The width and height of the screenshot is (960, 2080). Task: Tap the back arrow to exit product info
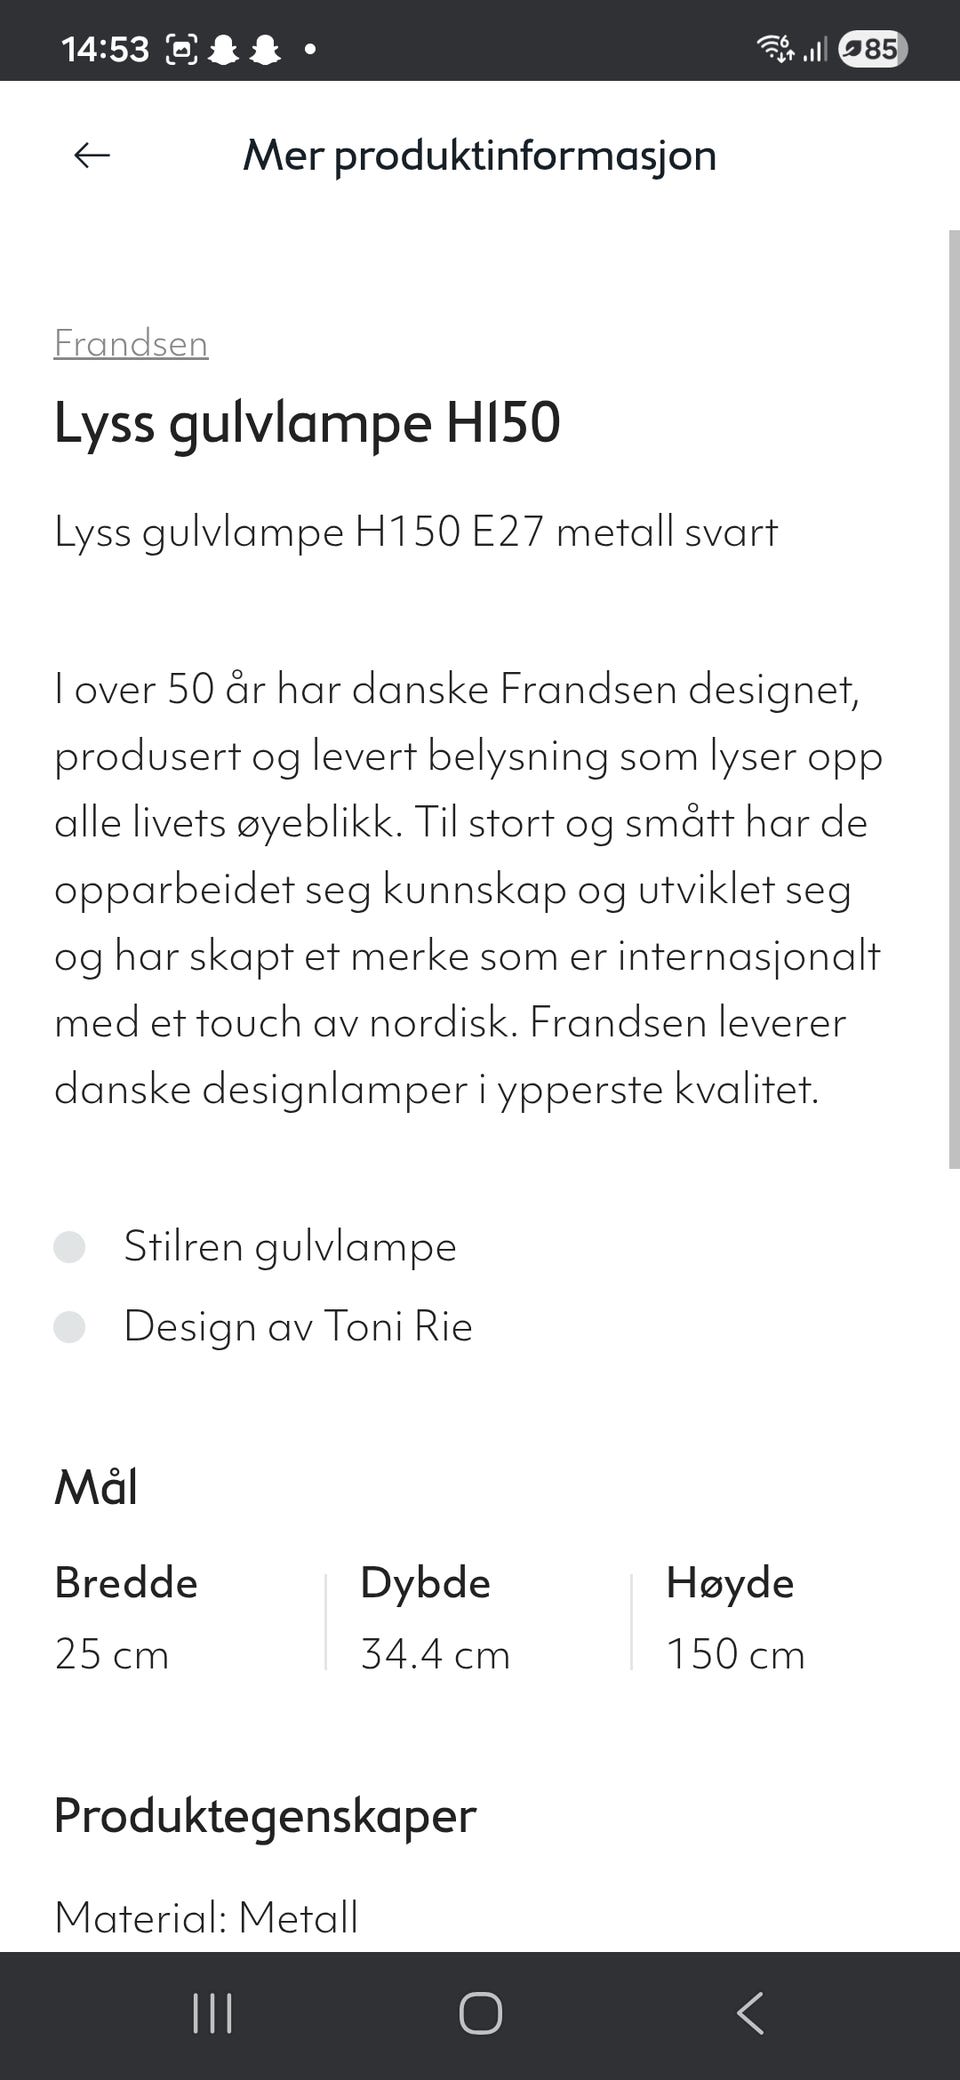[x=91, y=155]
